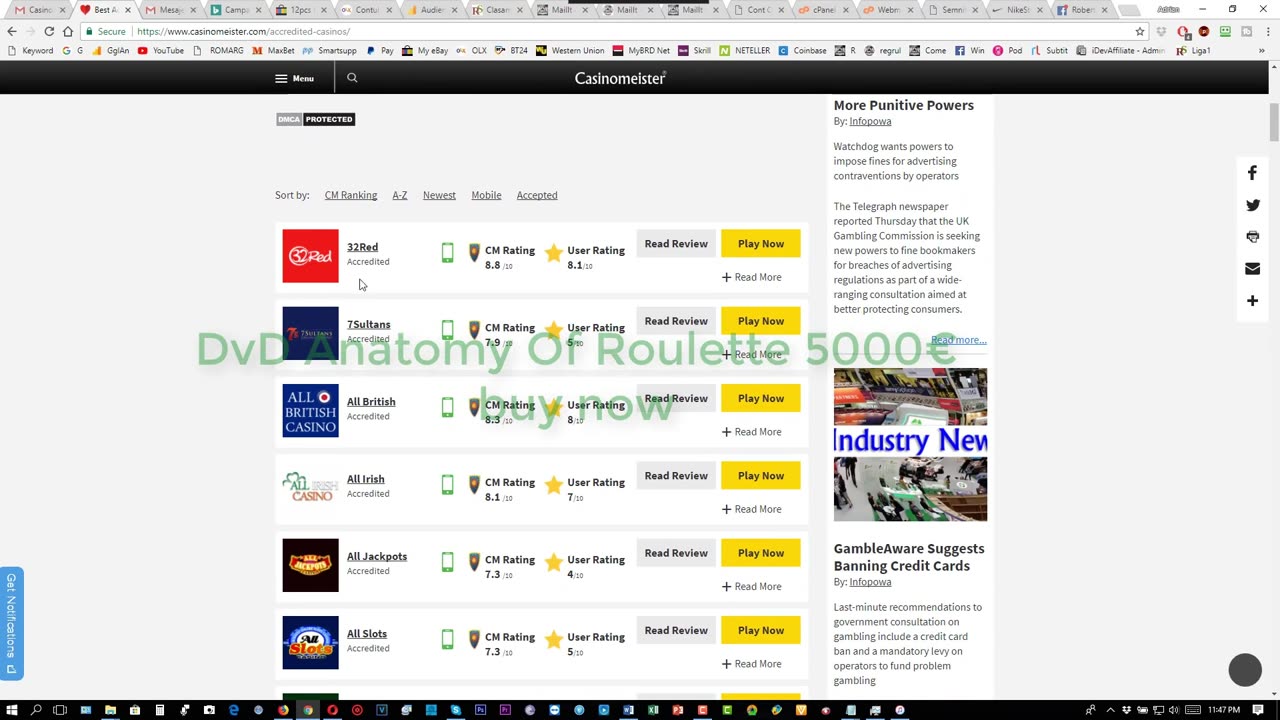The width and height of the screenshot is (1280, 720).
Task: Click Play Now for All Irish
Action: [x=761, y=476]
